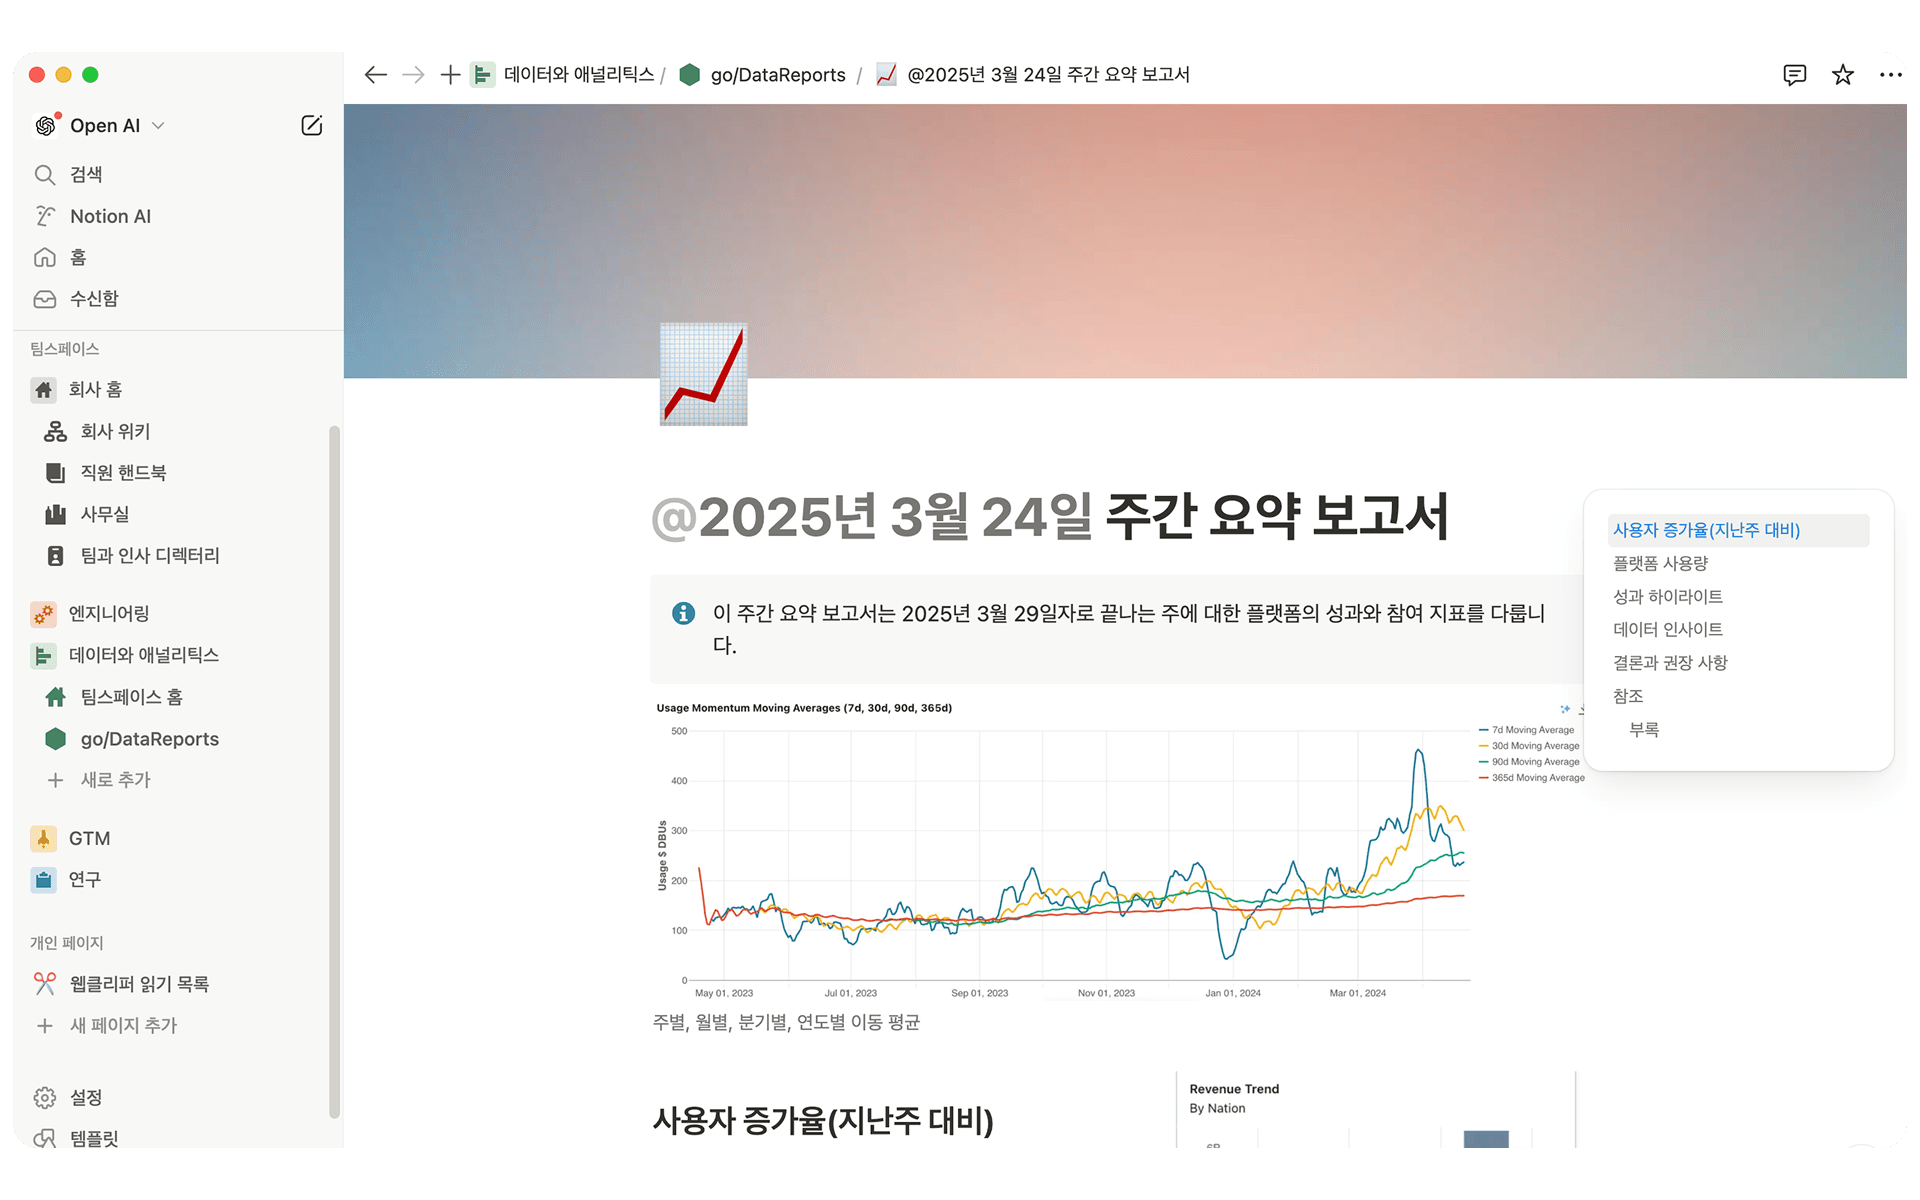This screenshot has height=1200, width=1920.
Task: Click 새 페이지 추가 in the sidebar
Action: tap(125, 1025)
